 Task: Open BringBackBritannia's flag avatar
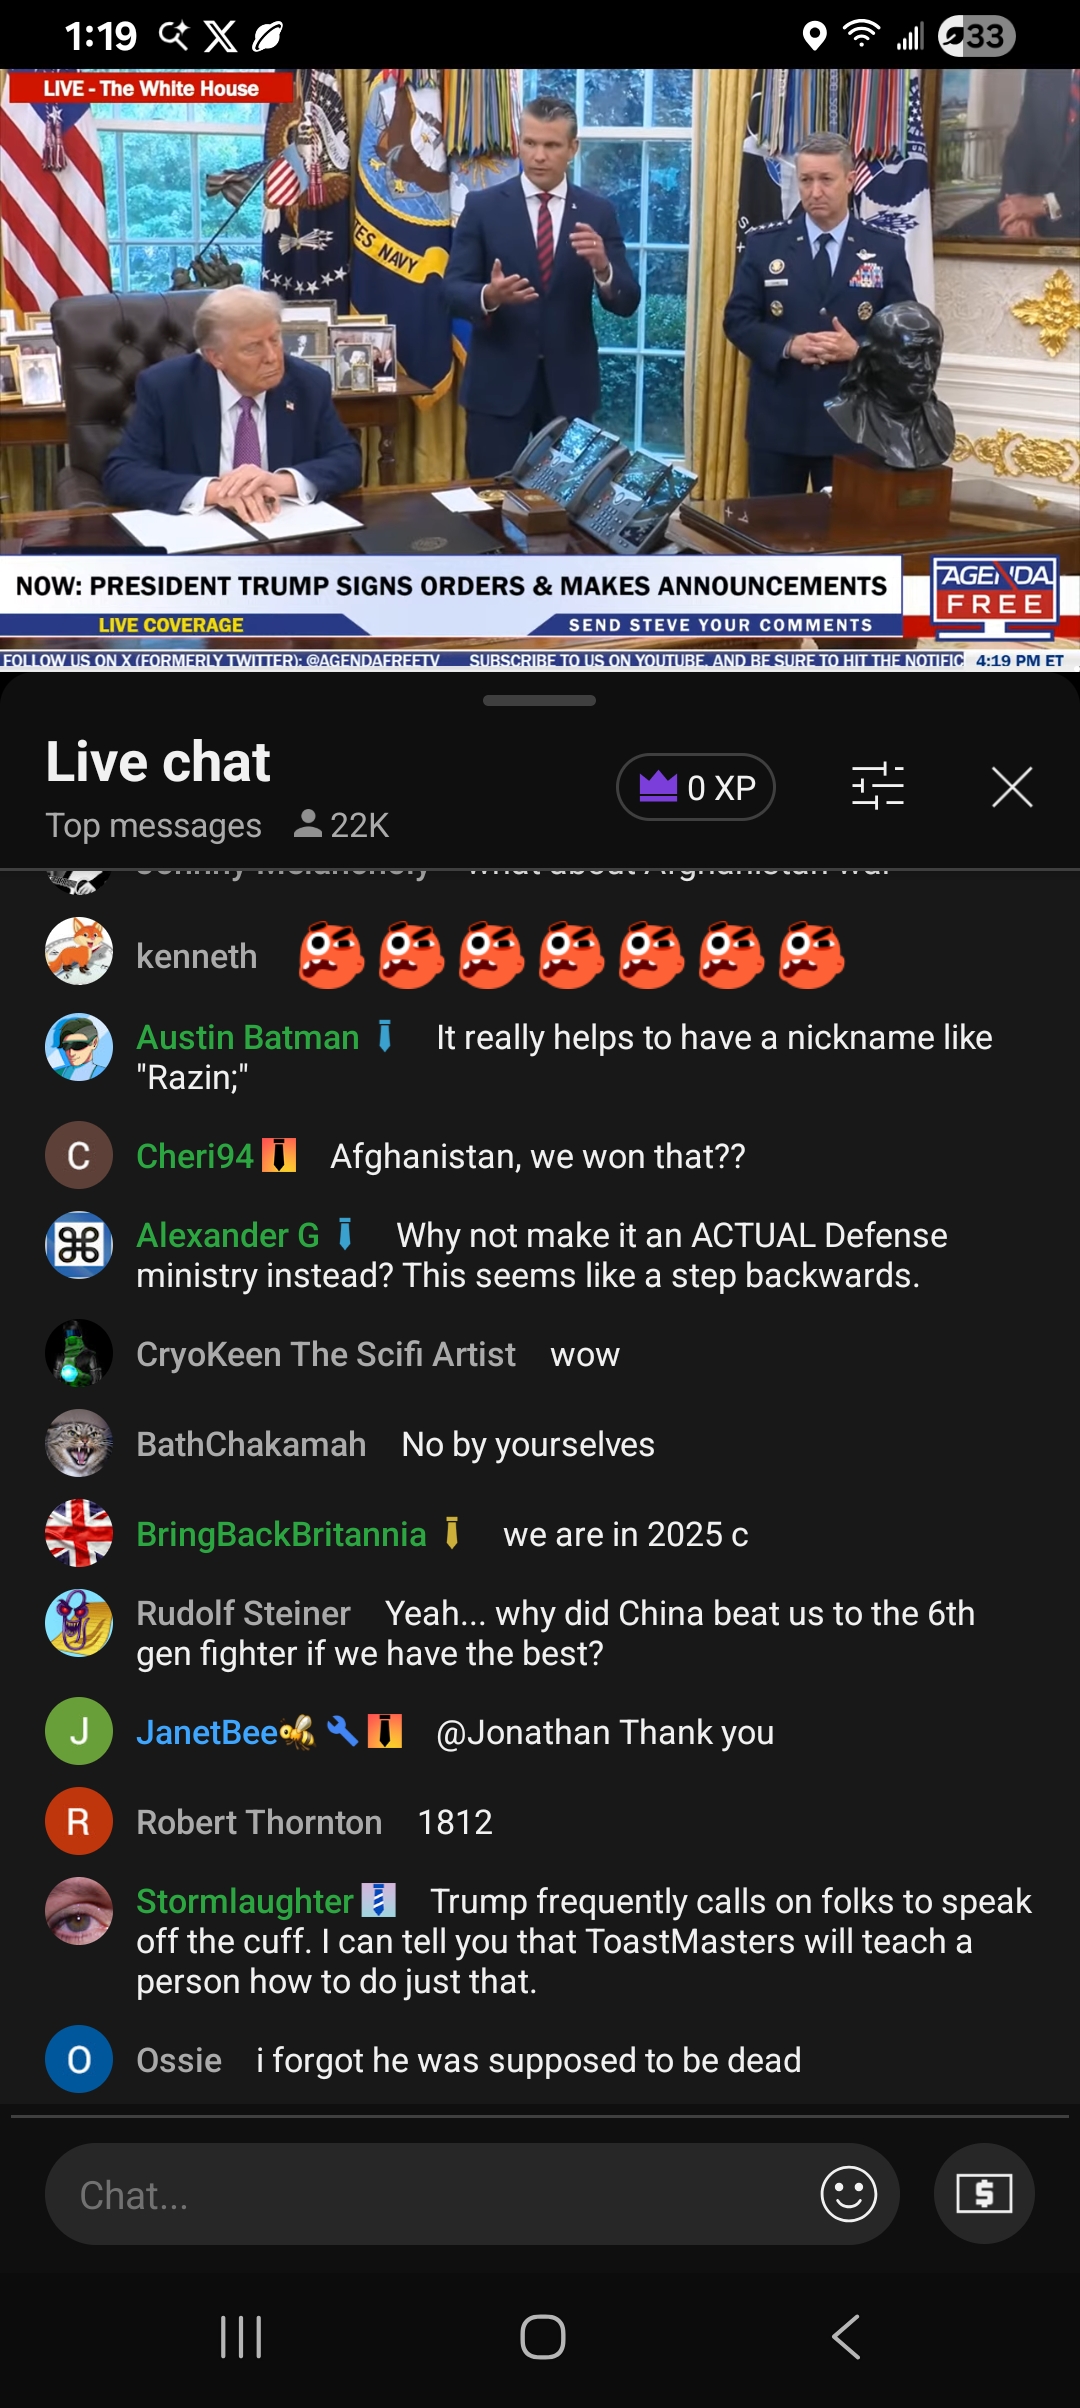coord(79,1533)
